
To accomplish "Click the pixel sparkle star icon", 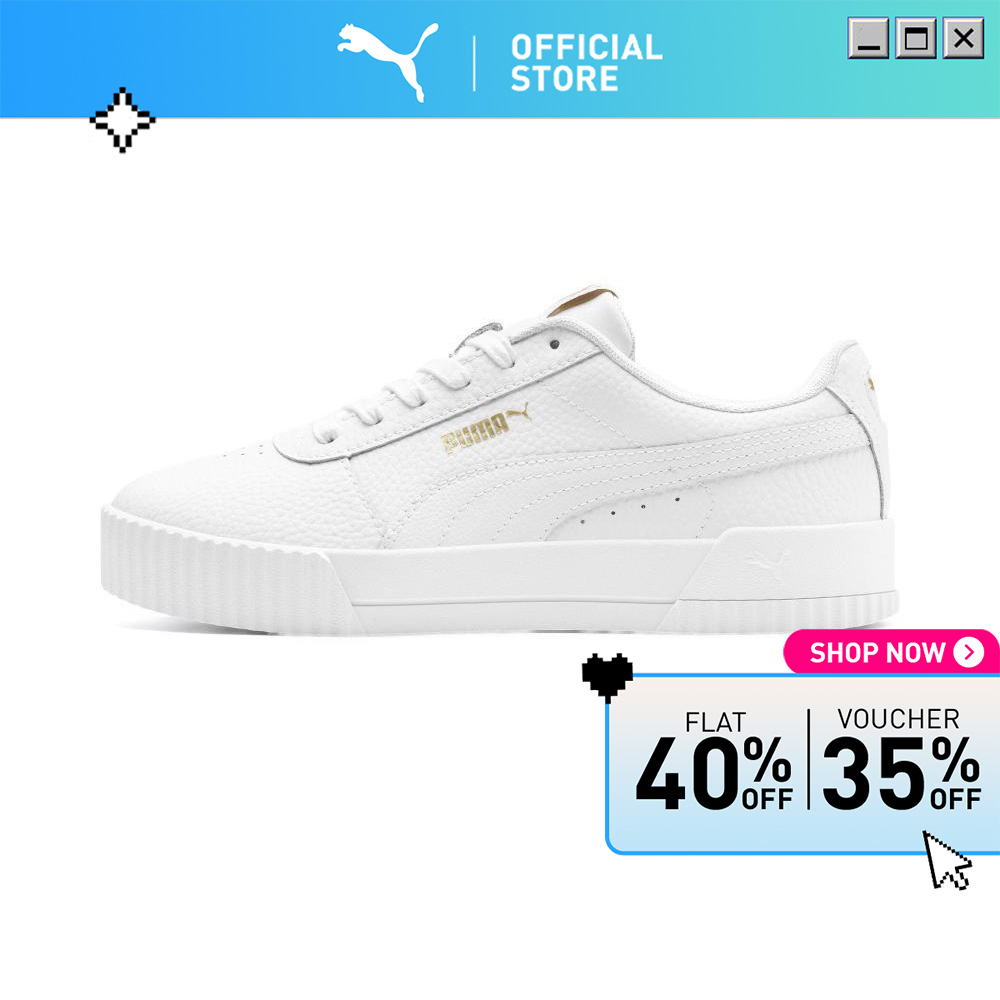I will pyautogui.click(x=122, y=120).
